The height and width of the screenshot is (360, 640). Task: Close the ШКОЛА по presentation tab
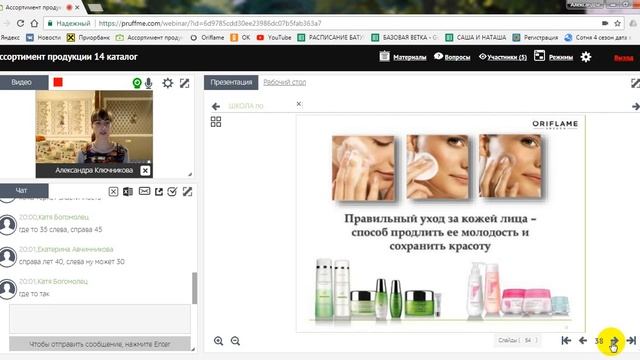tap(299, 104)
